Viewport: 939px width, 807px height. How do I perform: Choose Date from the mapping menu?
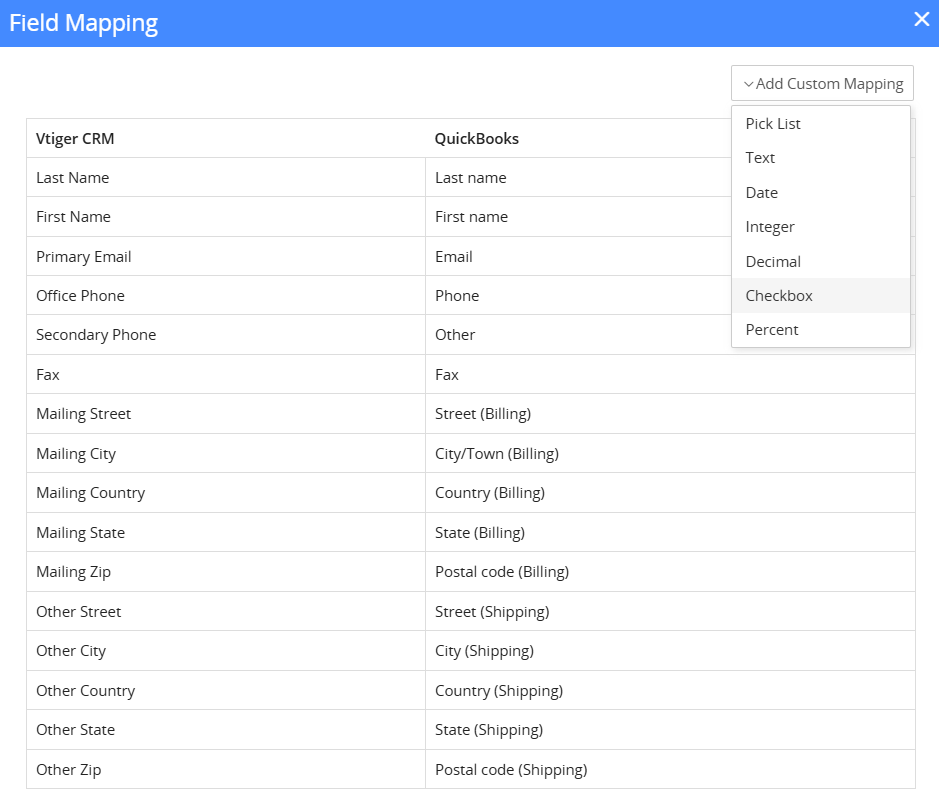[821, 193]
